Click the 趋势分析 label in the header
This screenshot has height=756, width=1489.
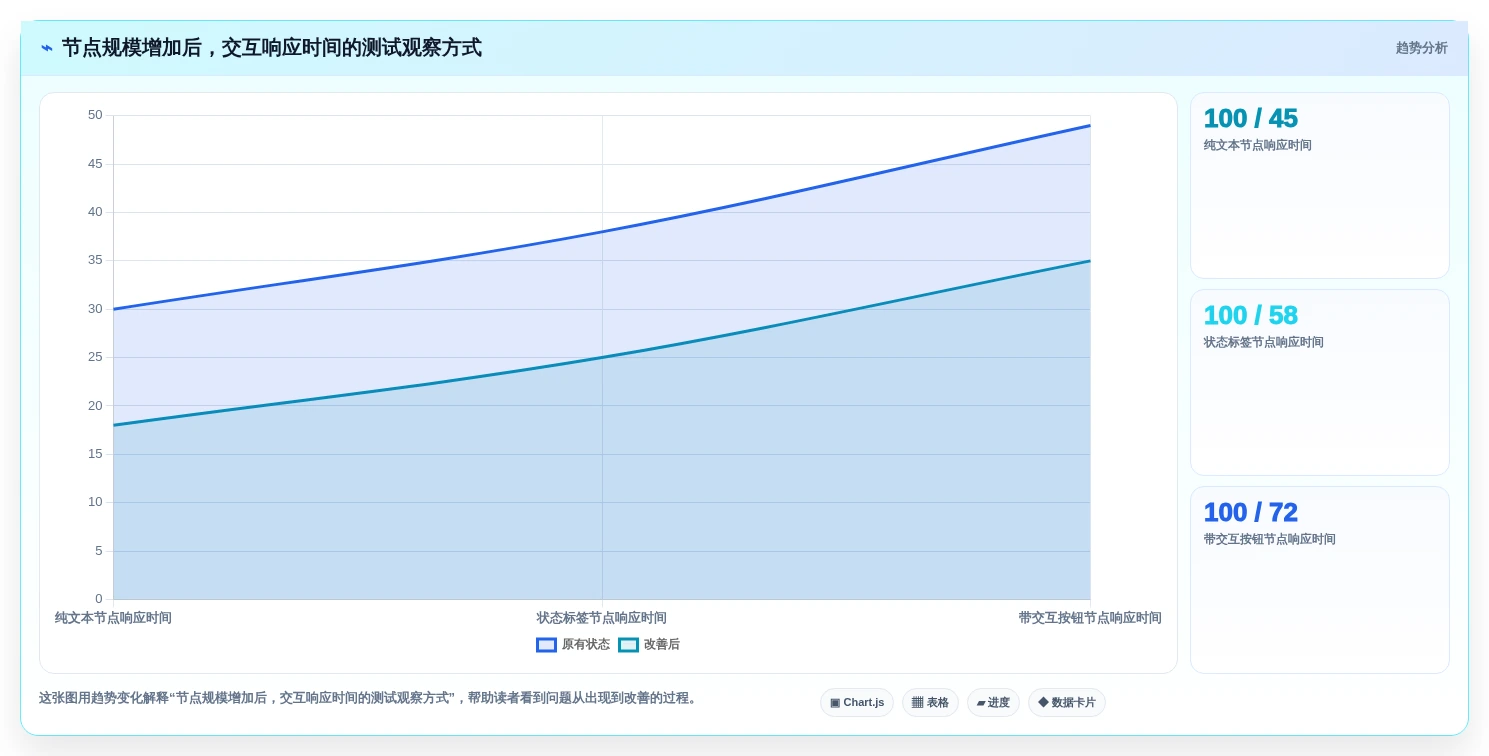tap(1421, 48)
